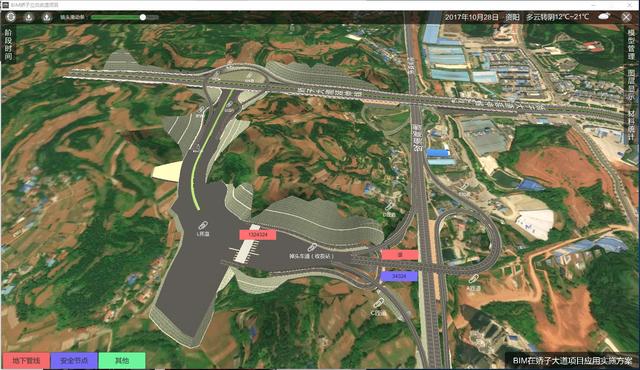Viewport: 640px width, 370px height.
Task: Open the 模型管理 side panel tab
Action: 631,44
